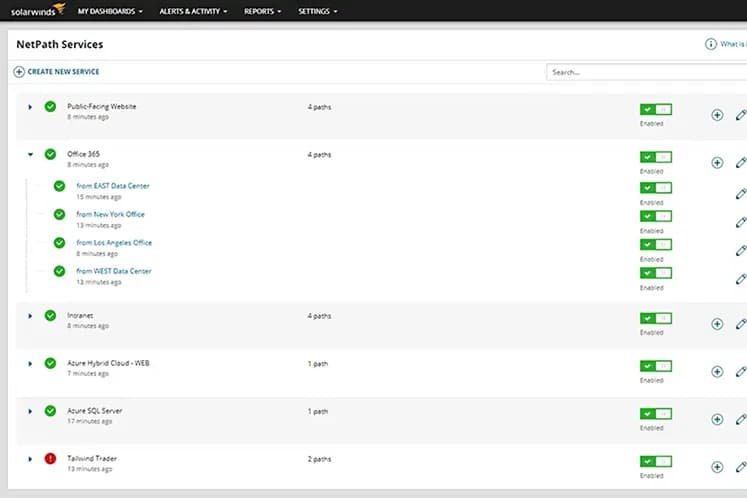Collapse the Office 365 row

[x=30, y=154]
